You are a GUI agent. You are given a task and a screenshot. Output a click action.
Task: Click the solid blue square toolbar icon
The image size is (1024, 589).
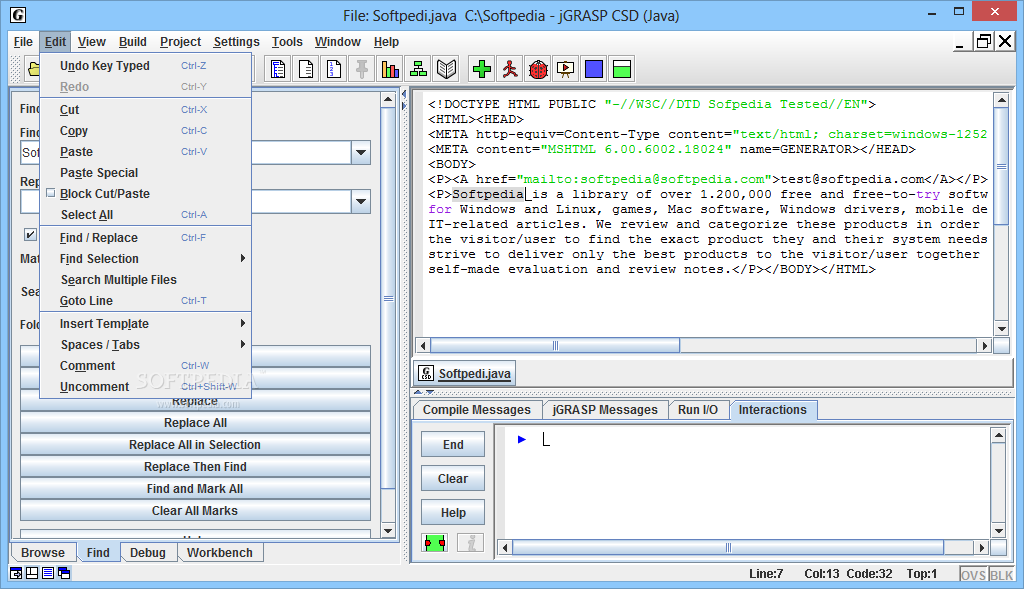594,69
